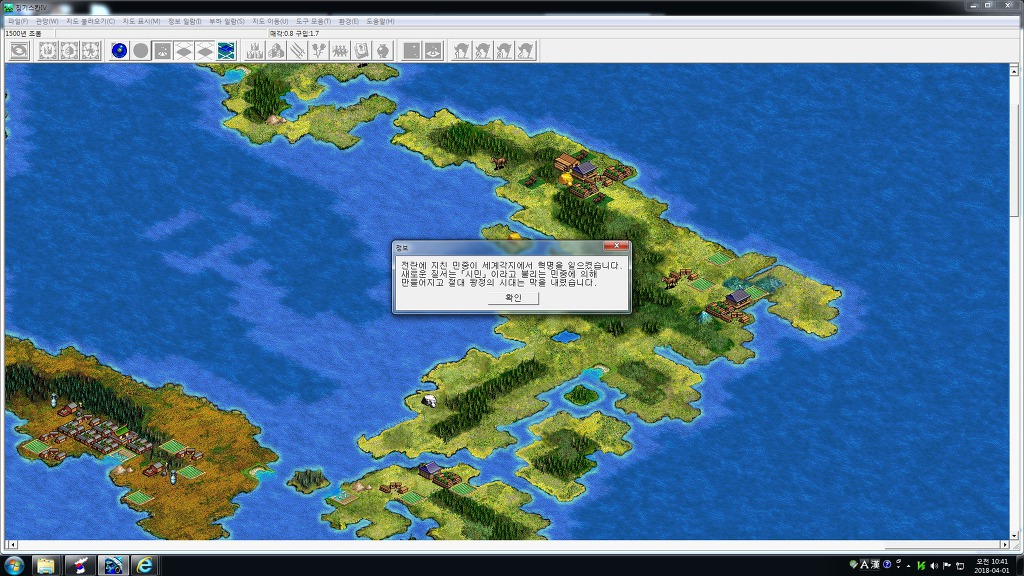This screenshot has width=1024, height=576.
Task: Close the 정보 dialog with the X
Action: pos(616,246)
